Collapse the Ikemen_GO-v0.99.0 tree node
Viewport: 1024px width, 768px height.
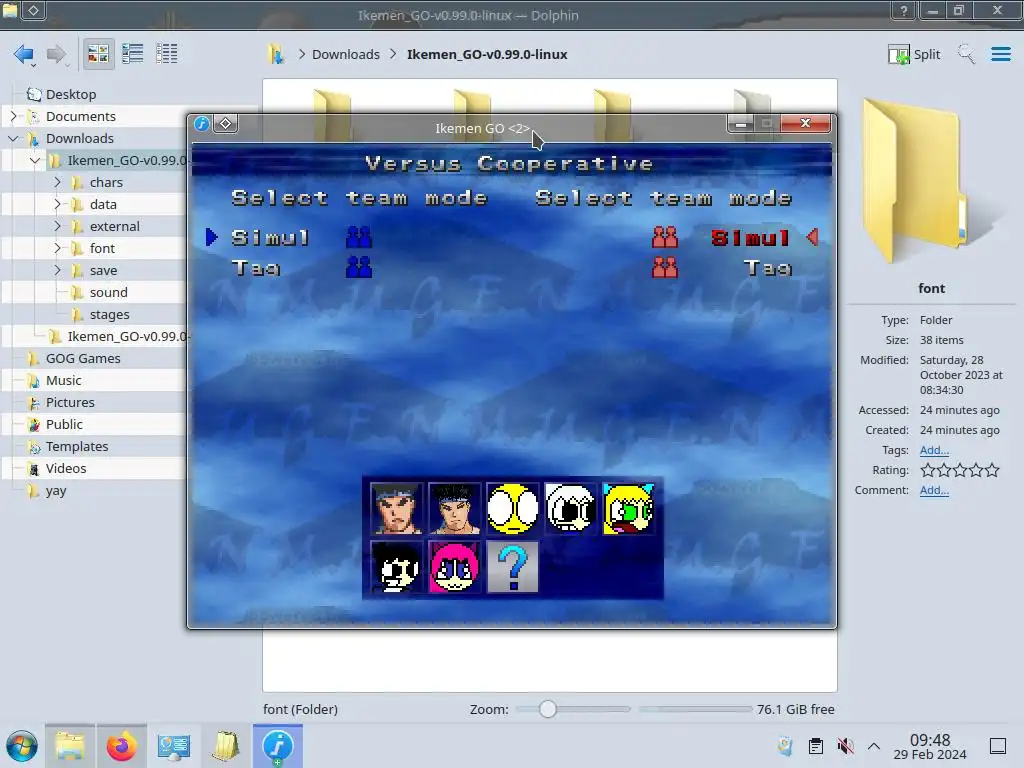pos(35,160)
